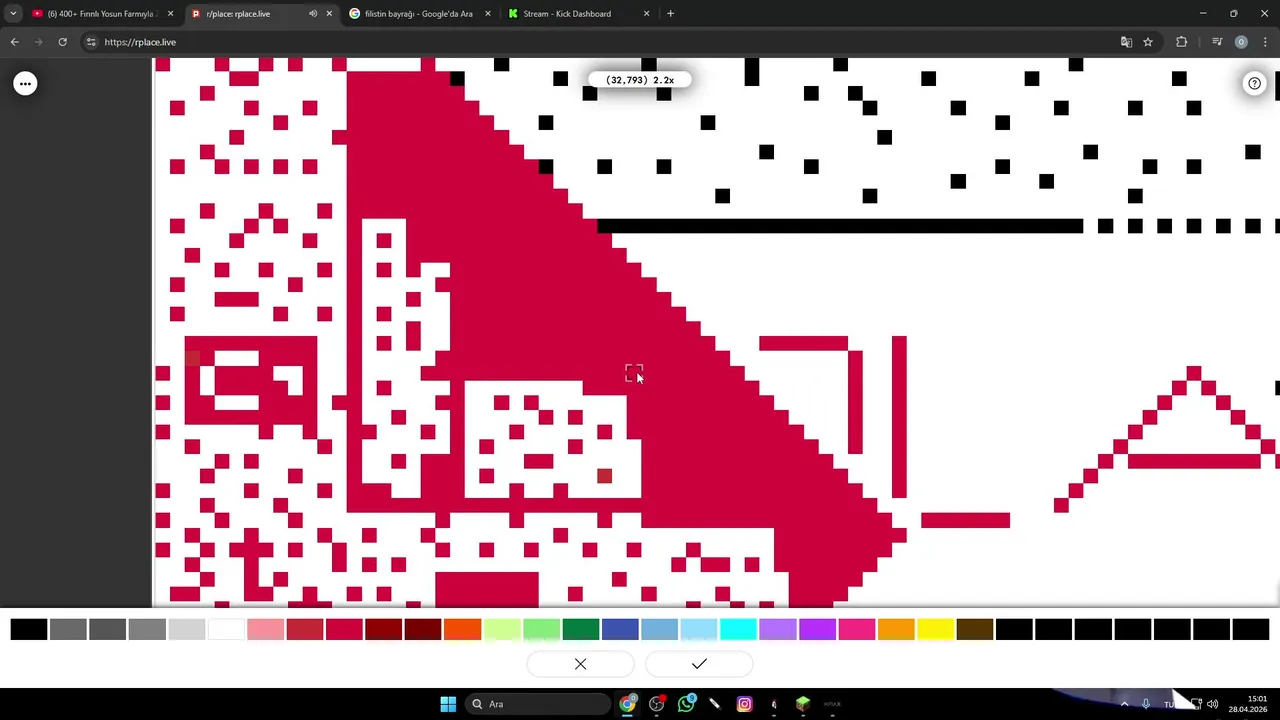The width and height of the screenshot is (1280, 720).
Task: Open media controls in browser toolbar
Action: tap(1217, 42)
